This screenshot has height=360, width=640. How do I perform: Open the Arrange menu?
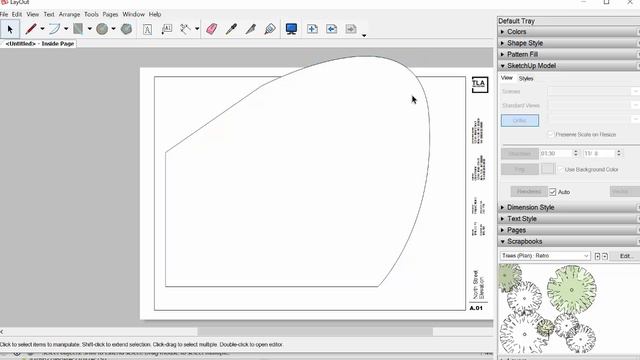[69, 14]
